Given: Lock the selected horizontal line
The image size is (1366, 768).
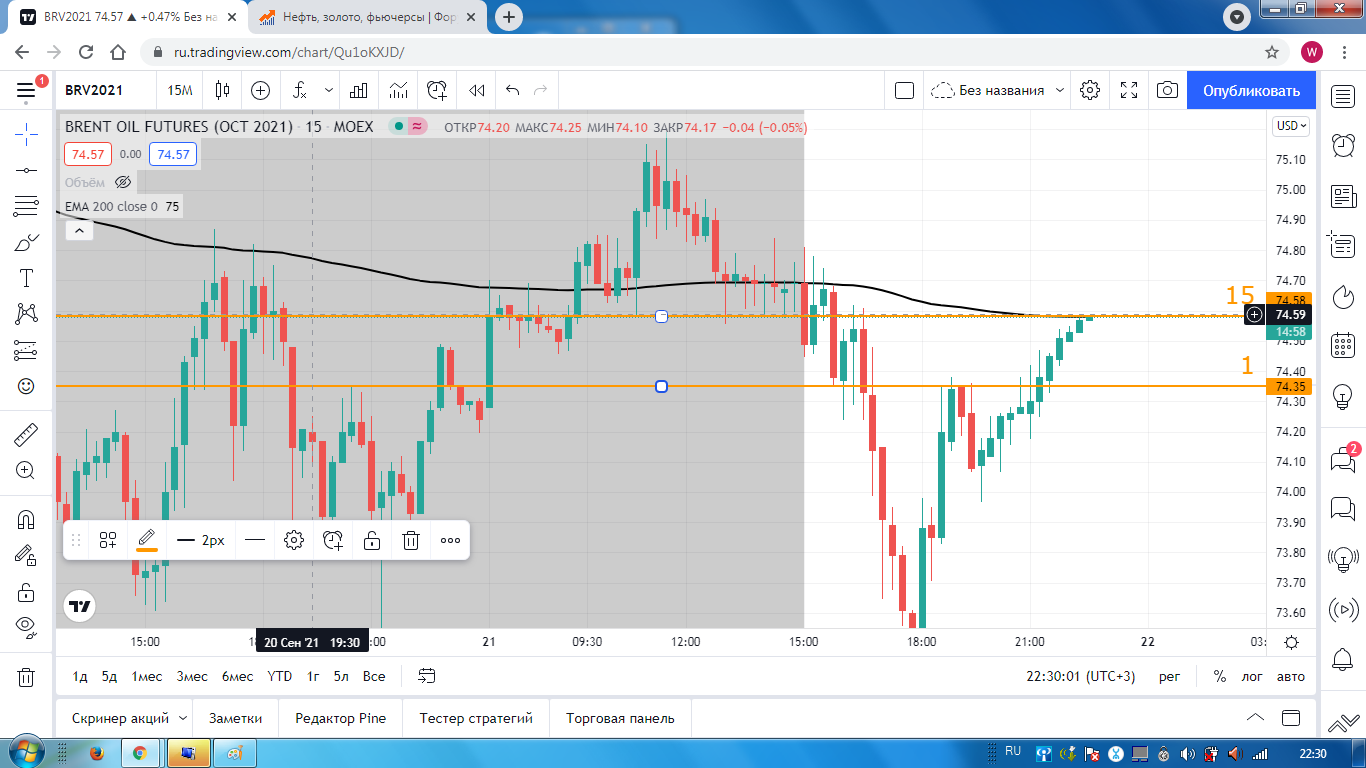Looking at the screenshot, I should pyautogui.click(x=372, y=540).
